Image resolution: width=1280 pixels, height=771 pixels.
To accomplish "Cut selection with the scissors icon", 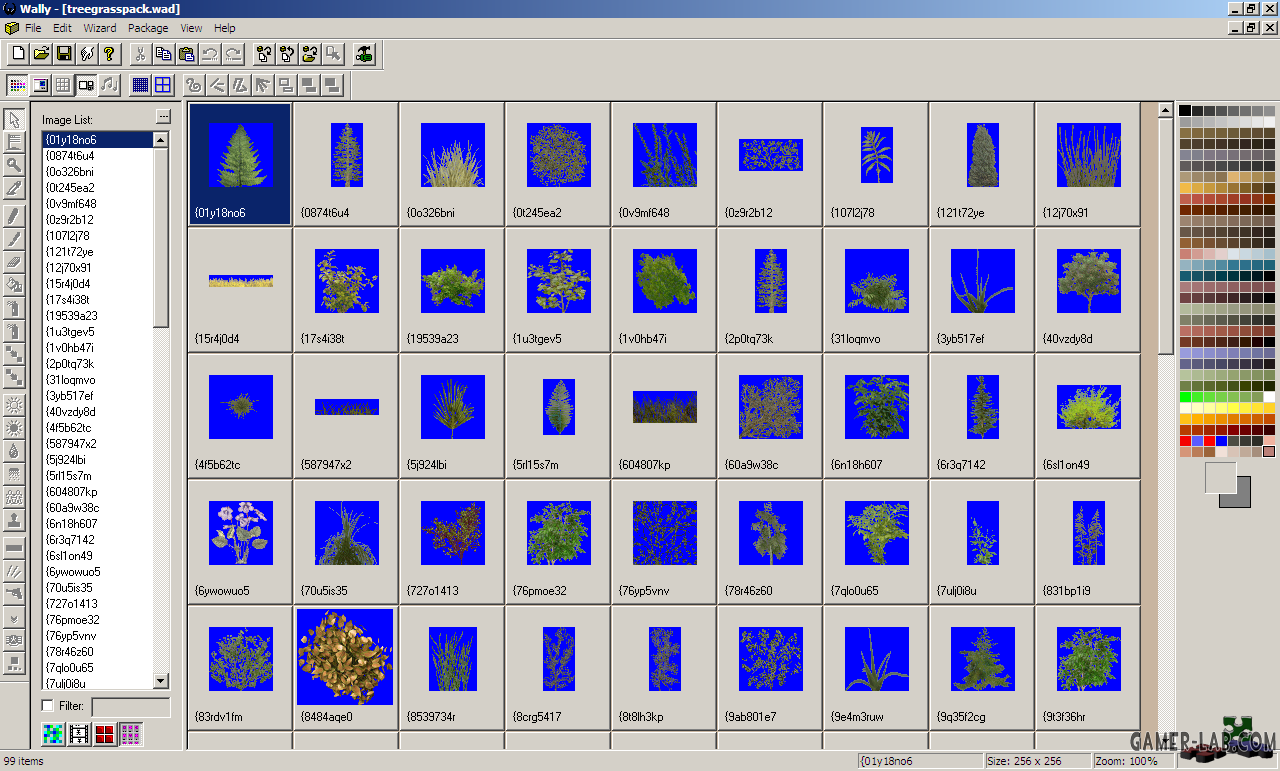I will point(141,54).
